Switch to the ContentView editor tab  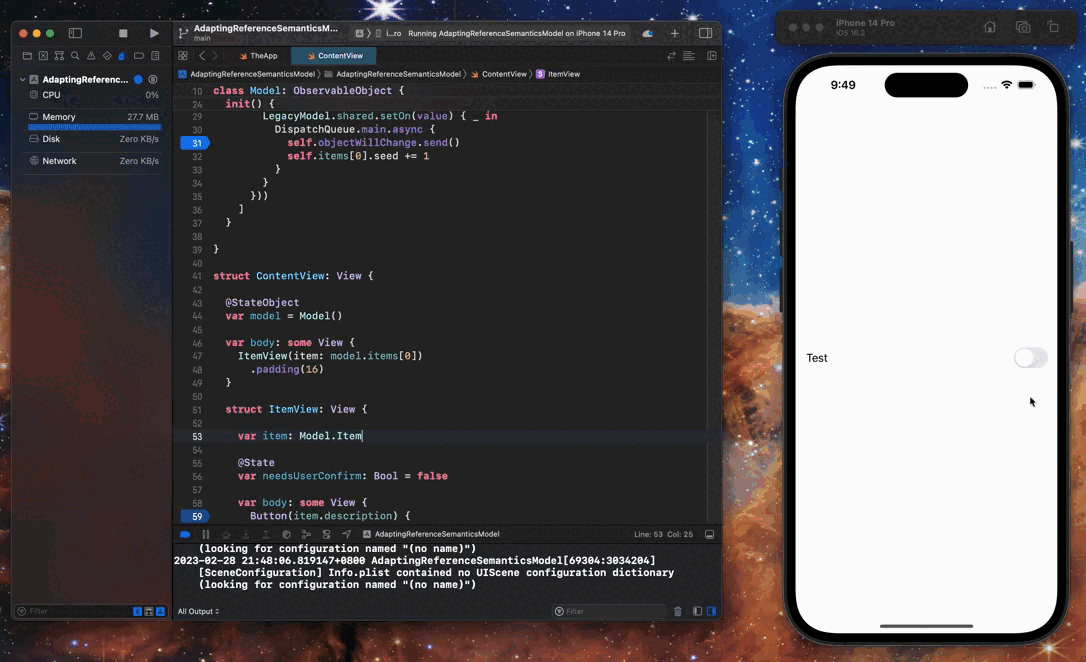pos(335,55)
